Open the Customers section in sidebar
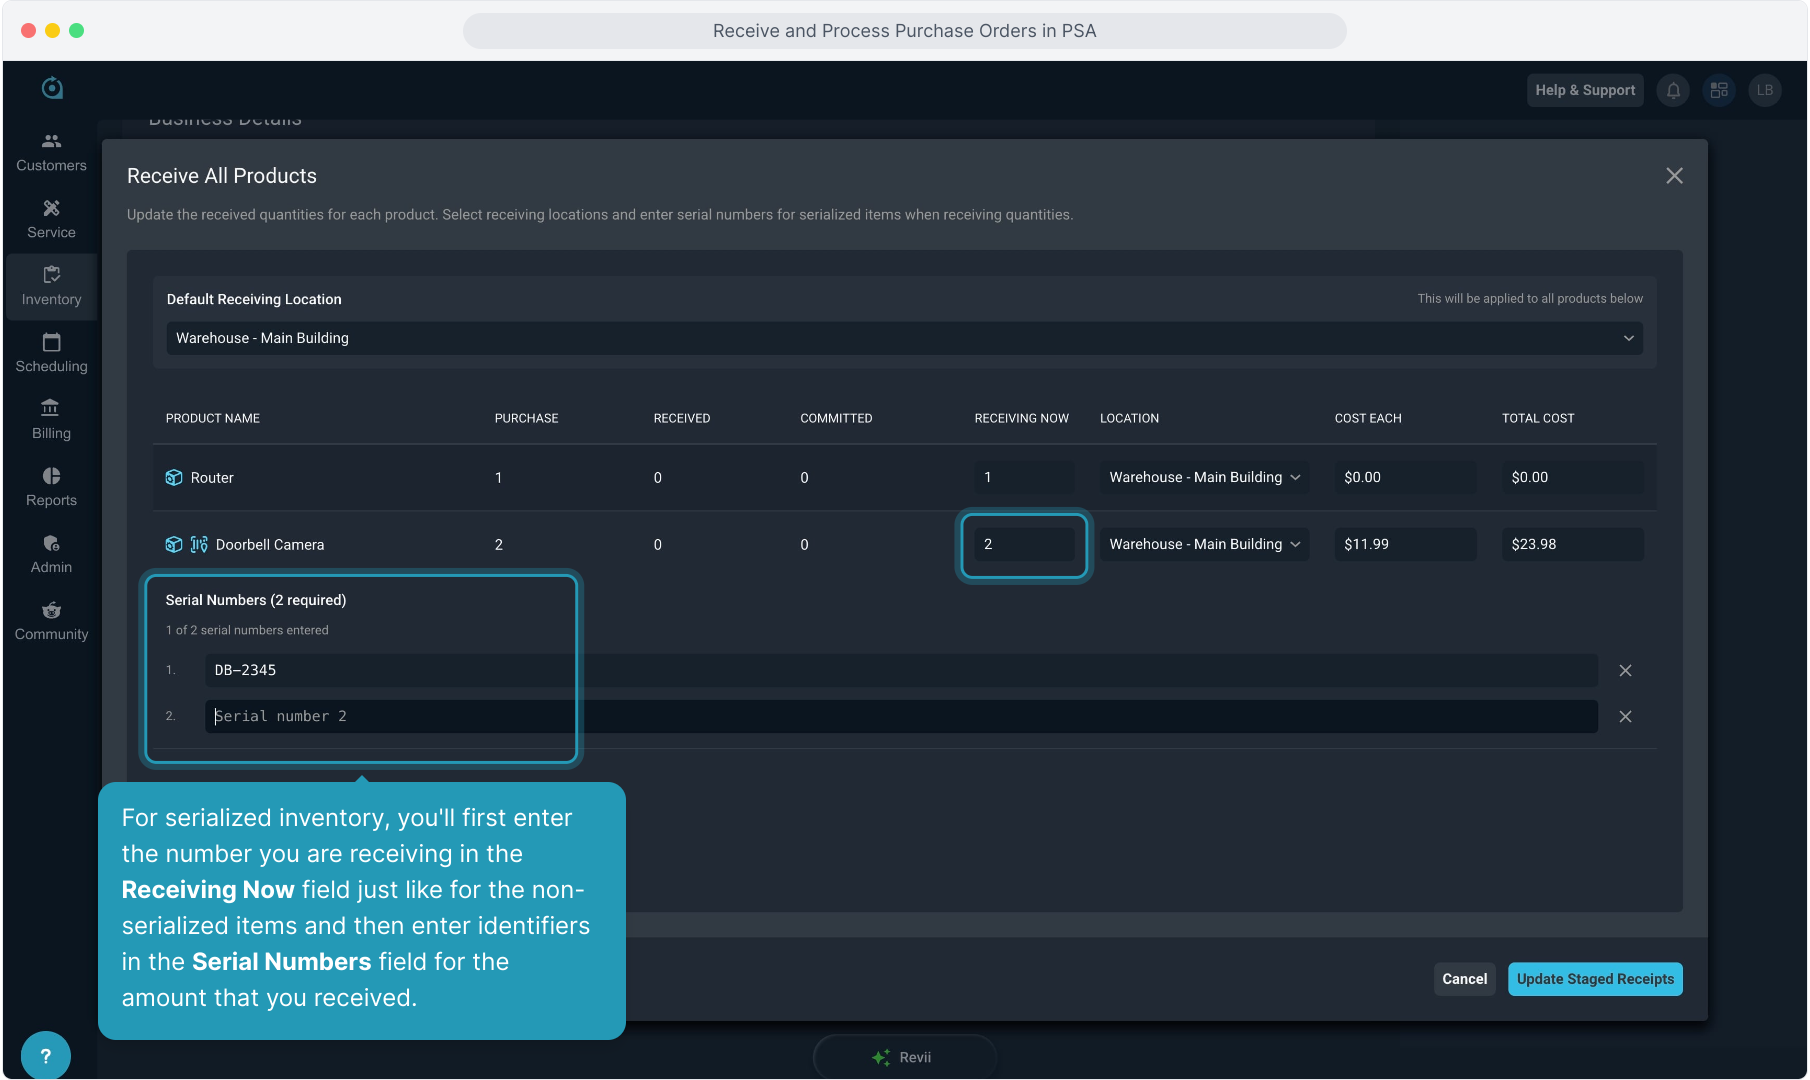 tap(51, 152)
